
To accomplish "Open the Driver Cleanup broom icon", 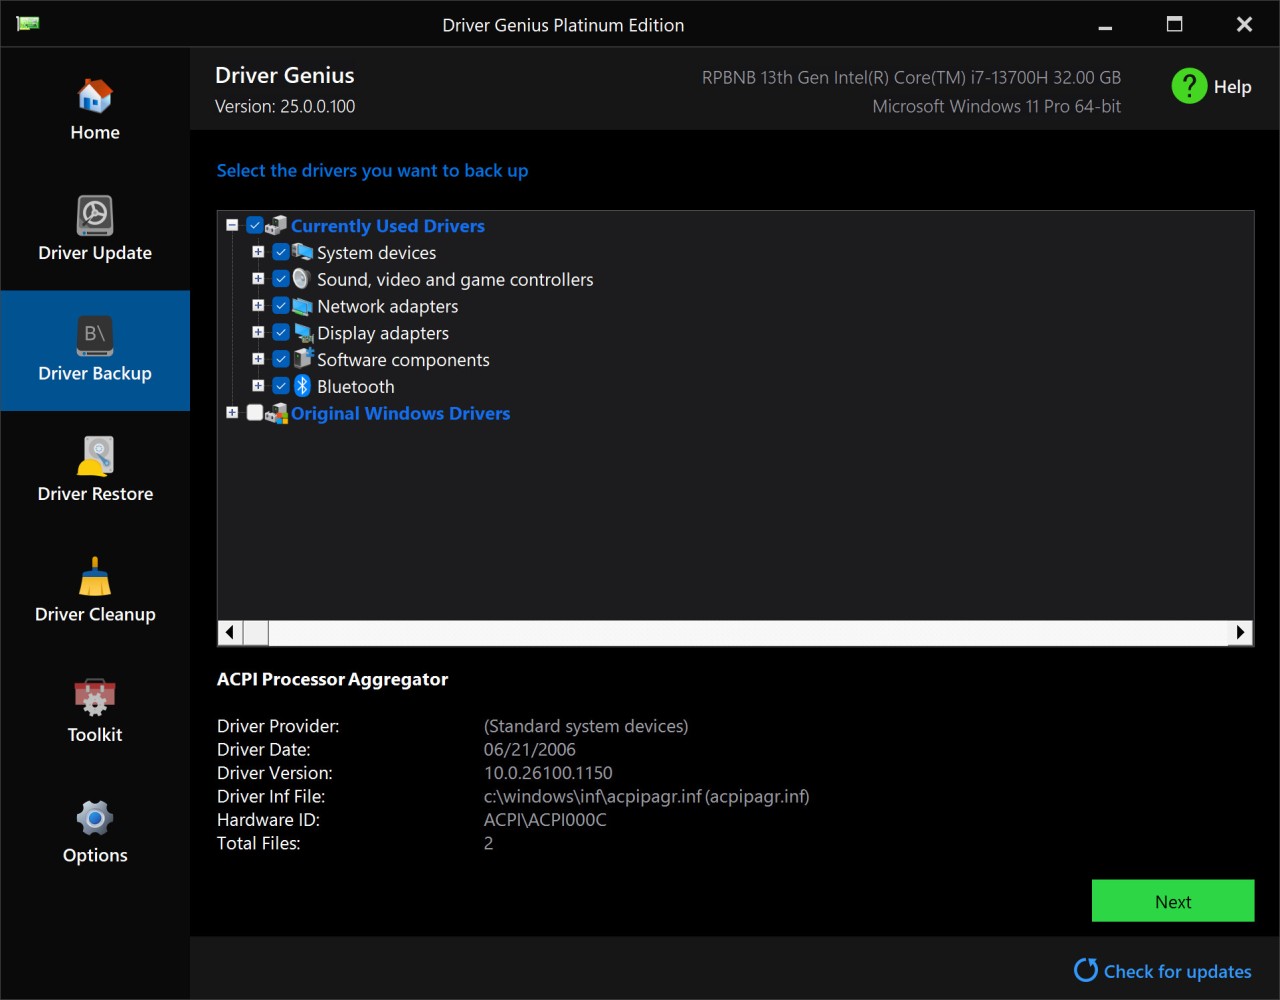I will 95,577.
